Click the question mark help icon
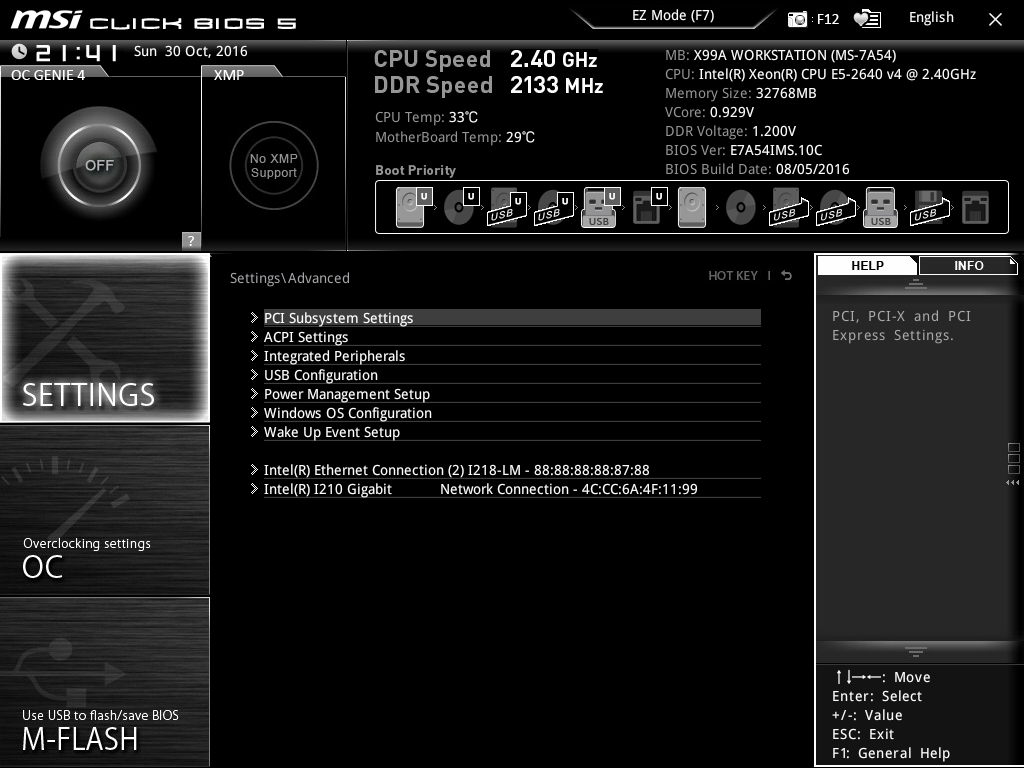 [x=191, y=240]
